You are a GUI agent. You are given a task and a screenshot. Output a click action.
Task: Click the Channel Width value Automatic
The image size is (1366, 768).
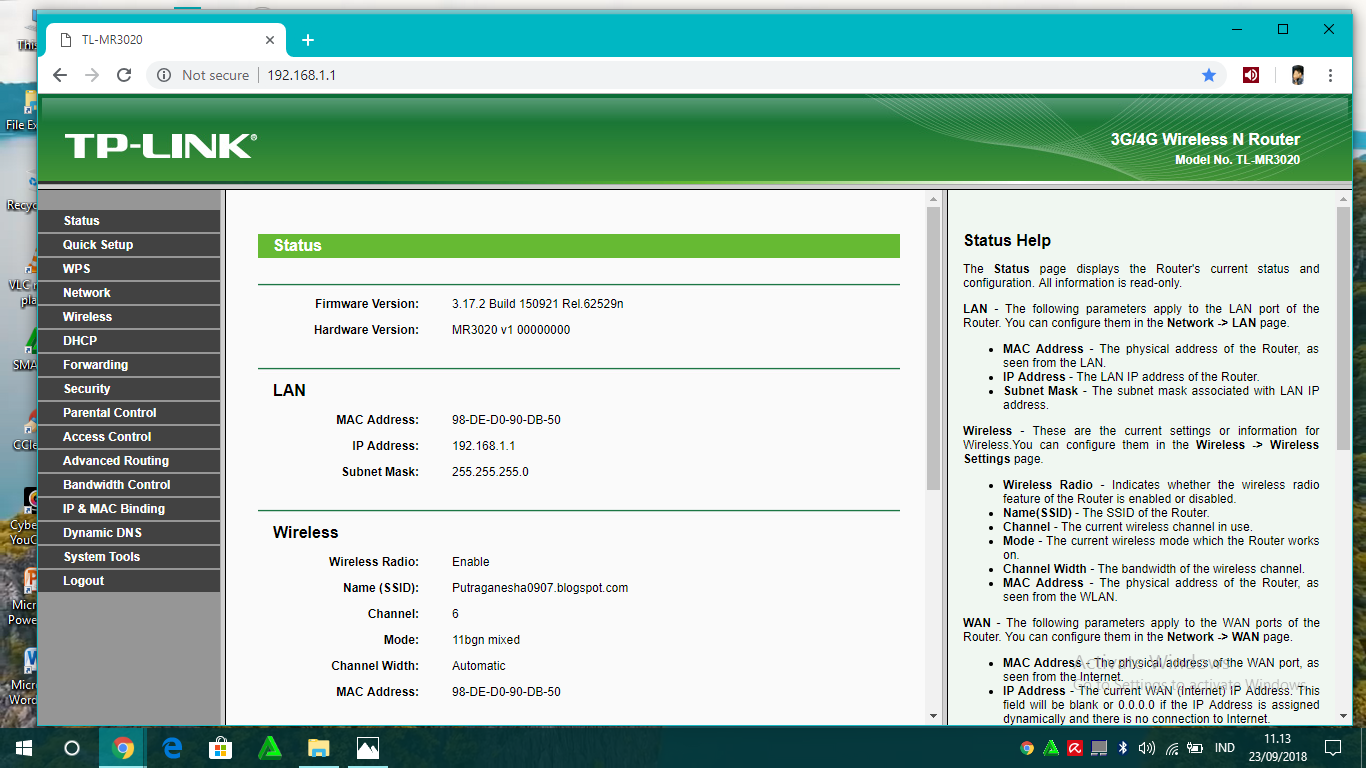coord(479,666)
